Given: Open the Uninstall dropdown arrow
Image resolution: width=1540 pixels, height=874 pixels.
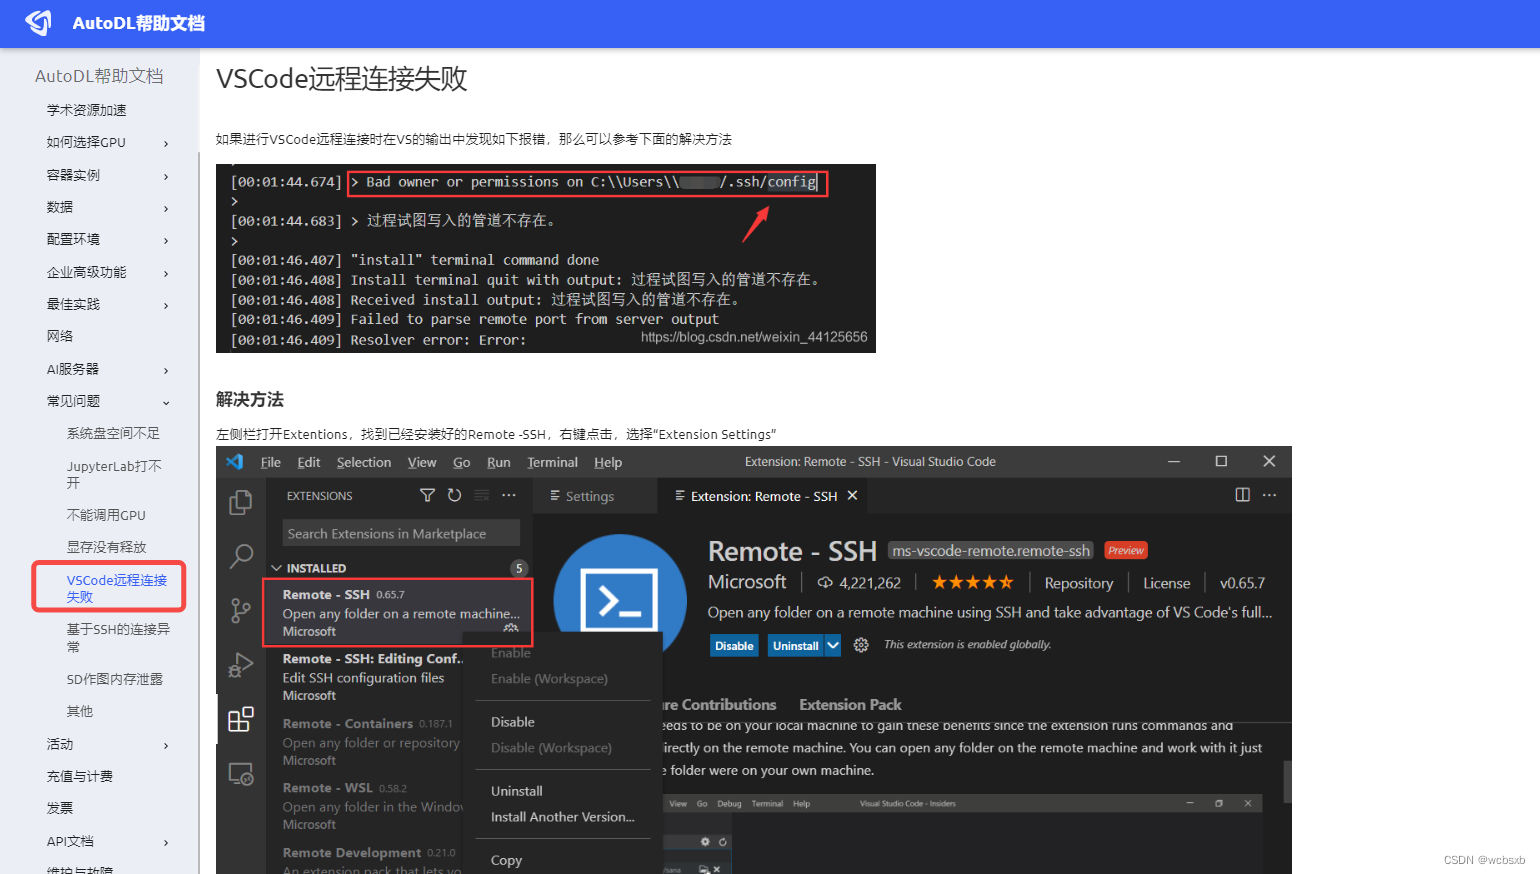Looking at the screenshot, I should click(x=832, y=646).
